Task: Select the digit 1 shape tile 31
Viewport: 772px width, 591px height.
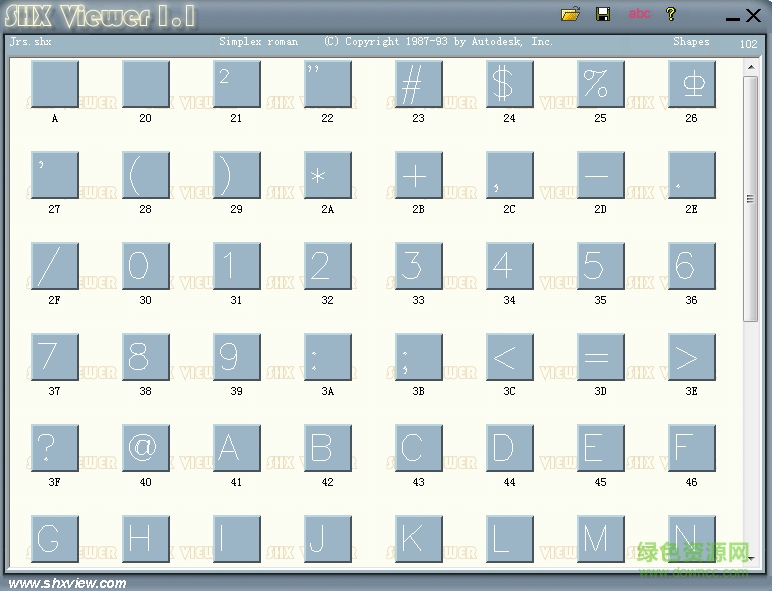Action: (237, 266)
